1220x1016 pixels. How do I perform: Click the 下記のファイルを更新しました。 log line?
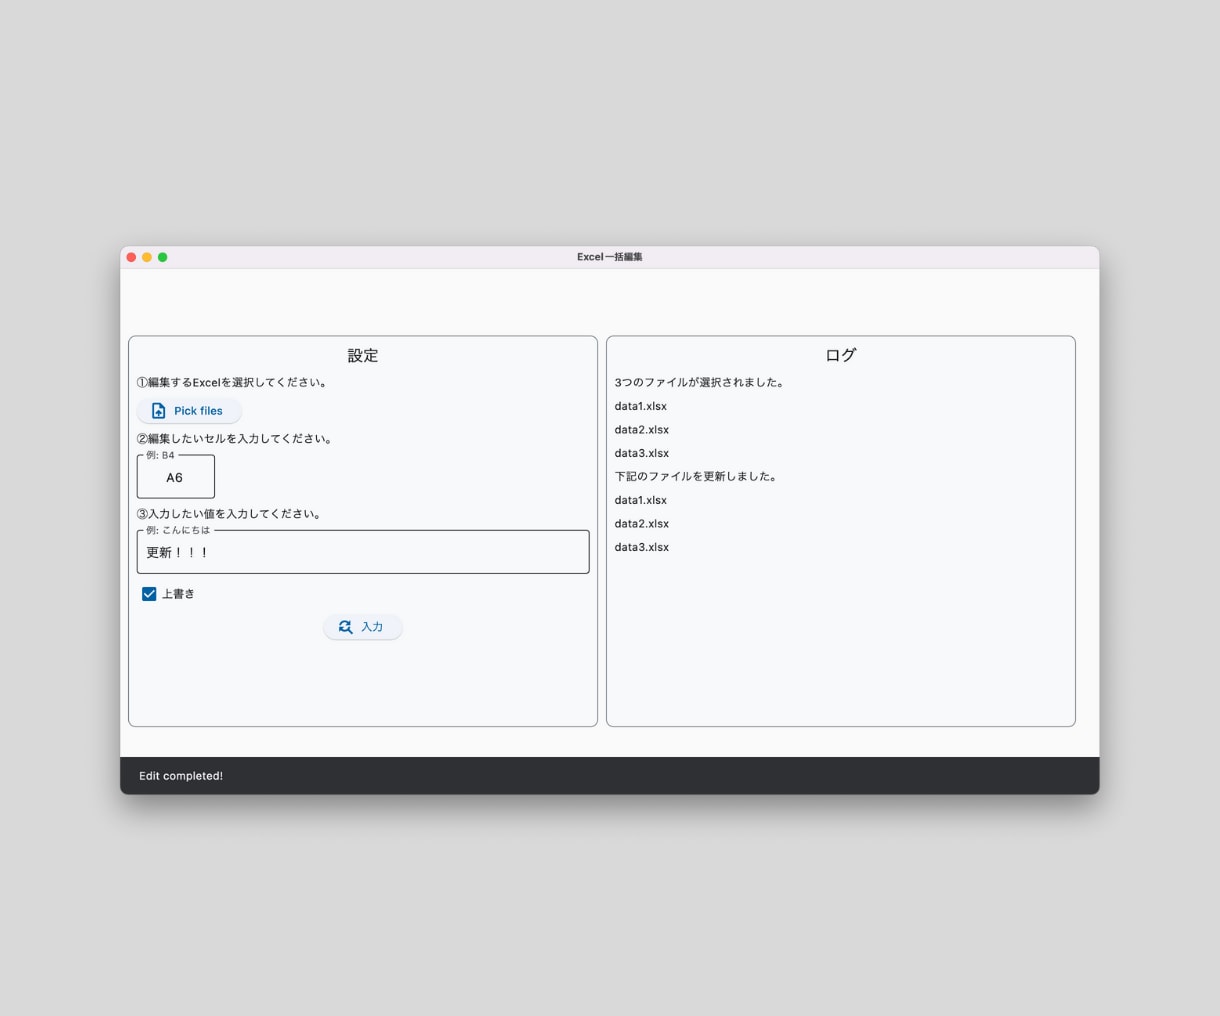tap(697, 476)
